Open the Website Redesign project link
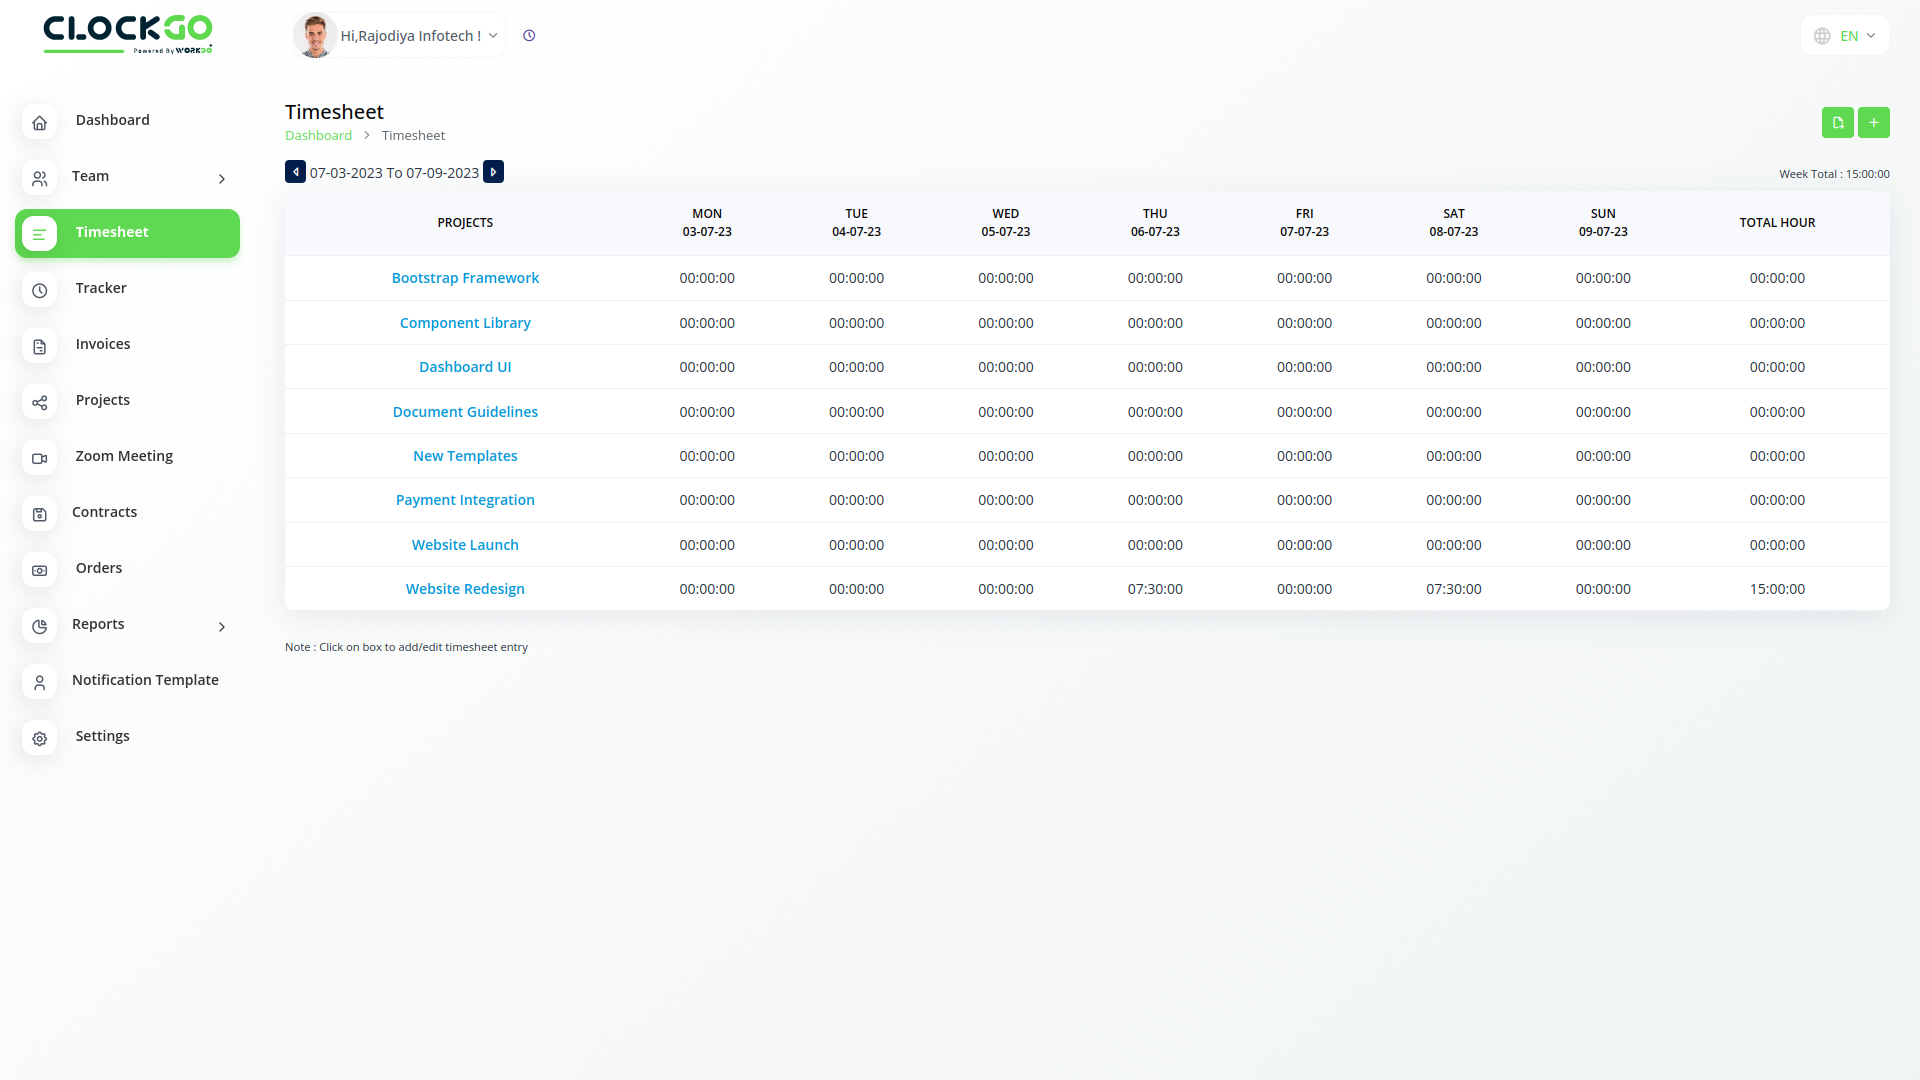The height and width of the screenshot is (1080, 1920). point(465,589)
